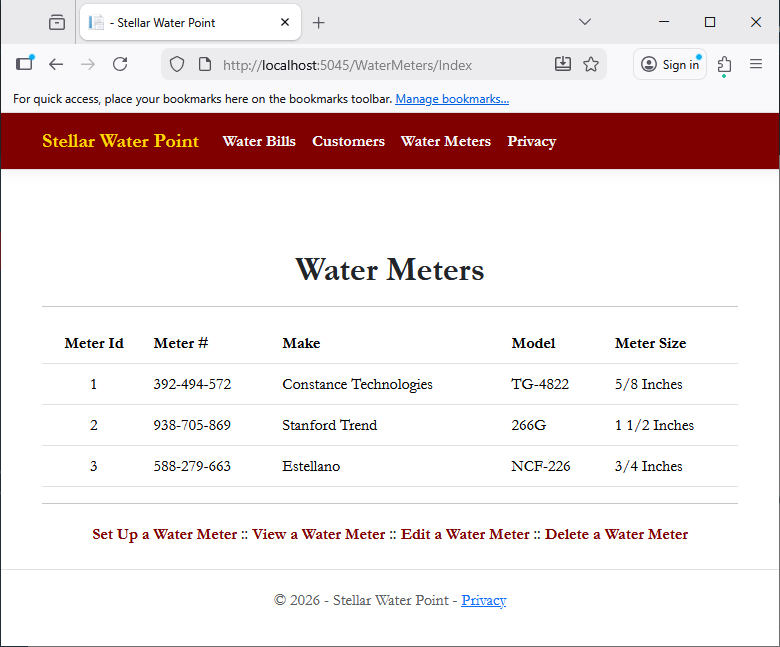Click the Stellar Water Point brand link
Screen dimensions: 780x647
[120, 141]
